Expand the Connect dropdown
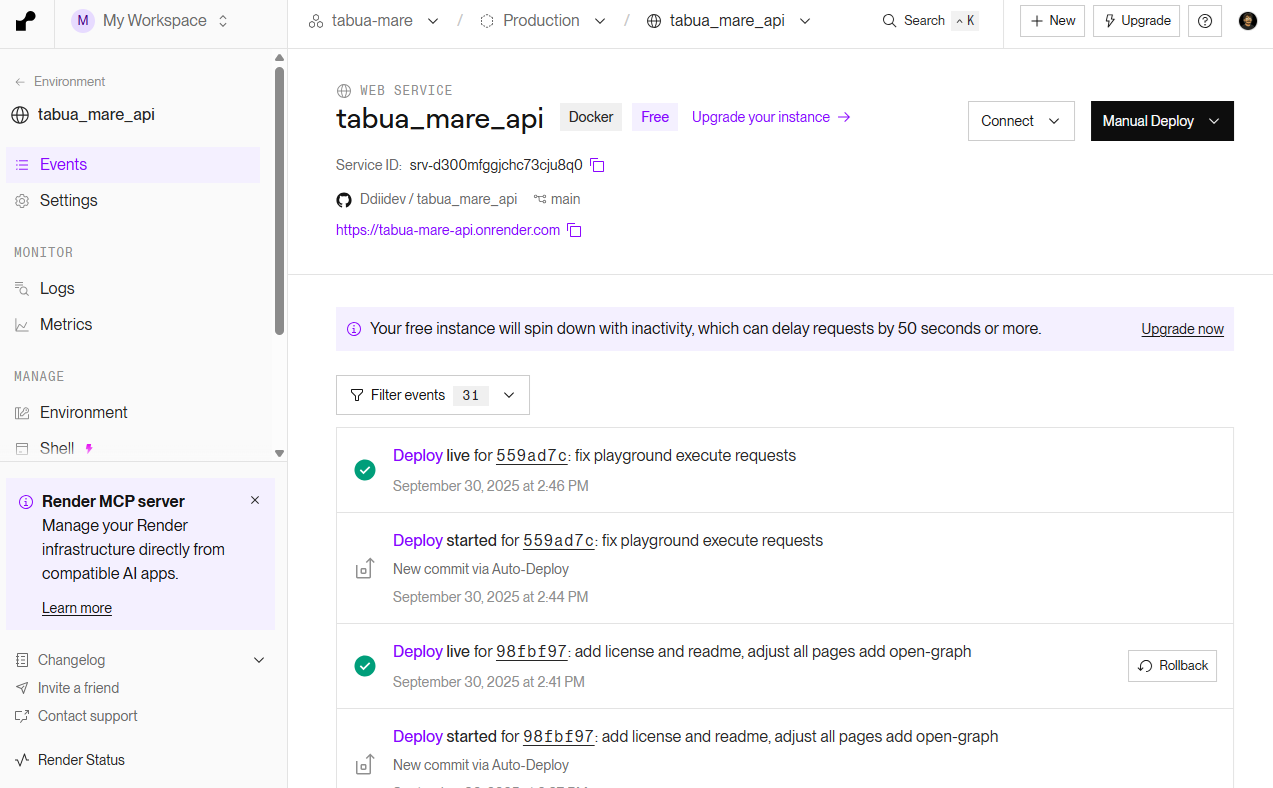This screenshot has height=788, width=1273. tap(1020, 121)
